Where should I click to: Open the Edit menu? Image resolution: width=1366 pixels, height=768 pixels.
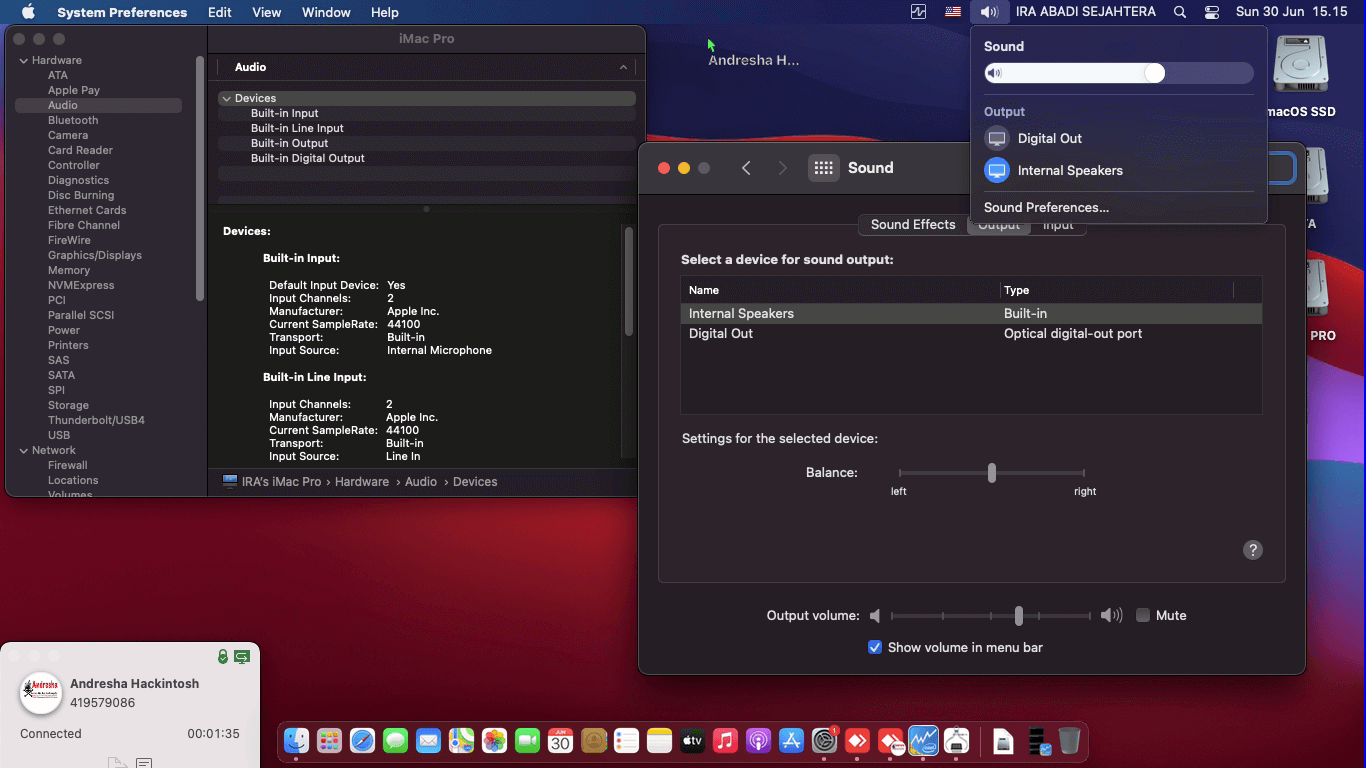coord(219,12)
